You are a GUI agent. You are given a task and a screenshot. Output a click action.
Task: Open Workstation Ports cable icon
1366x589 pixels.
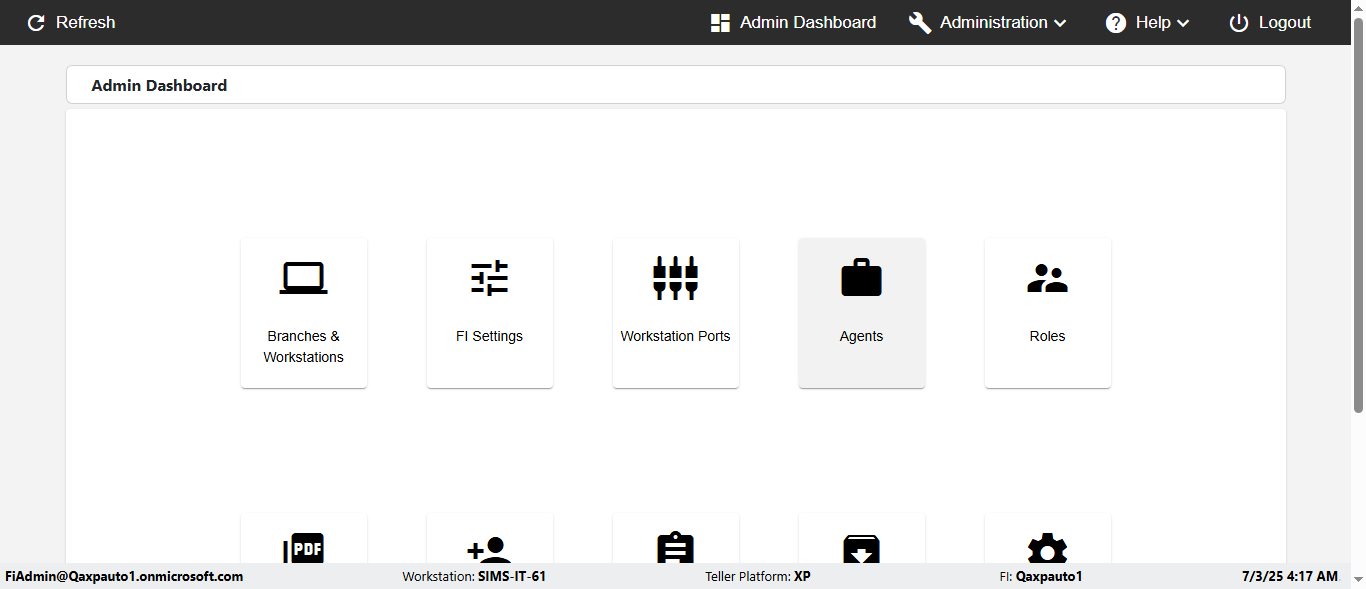click(675, 278)
